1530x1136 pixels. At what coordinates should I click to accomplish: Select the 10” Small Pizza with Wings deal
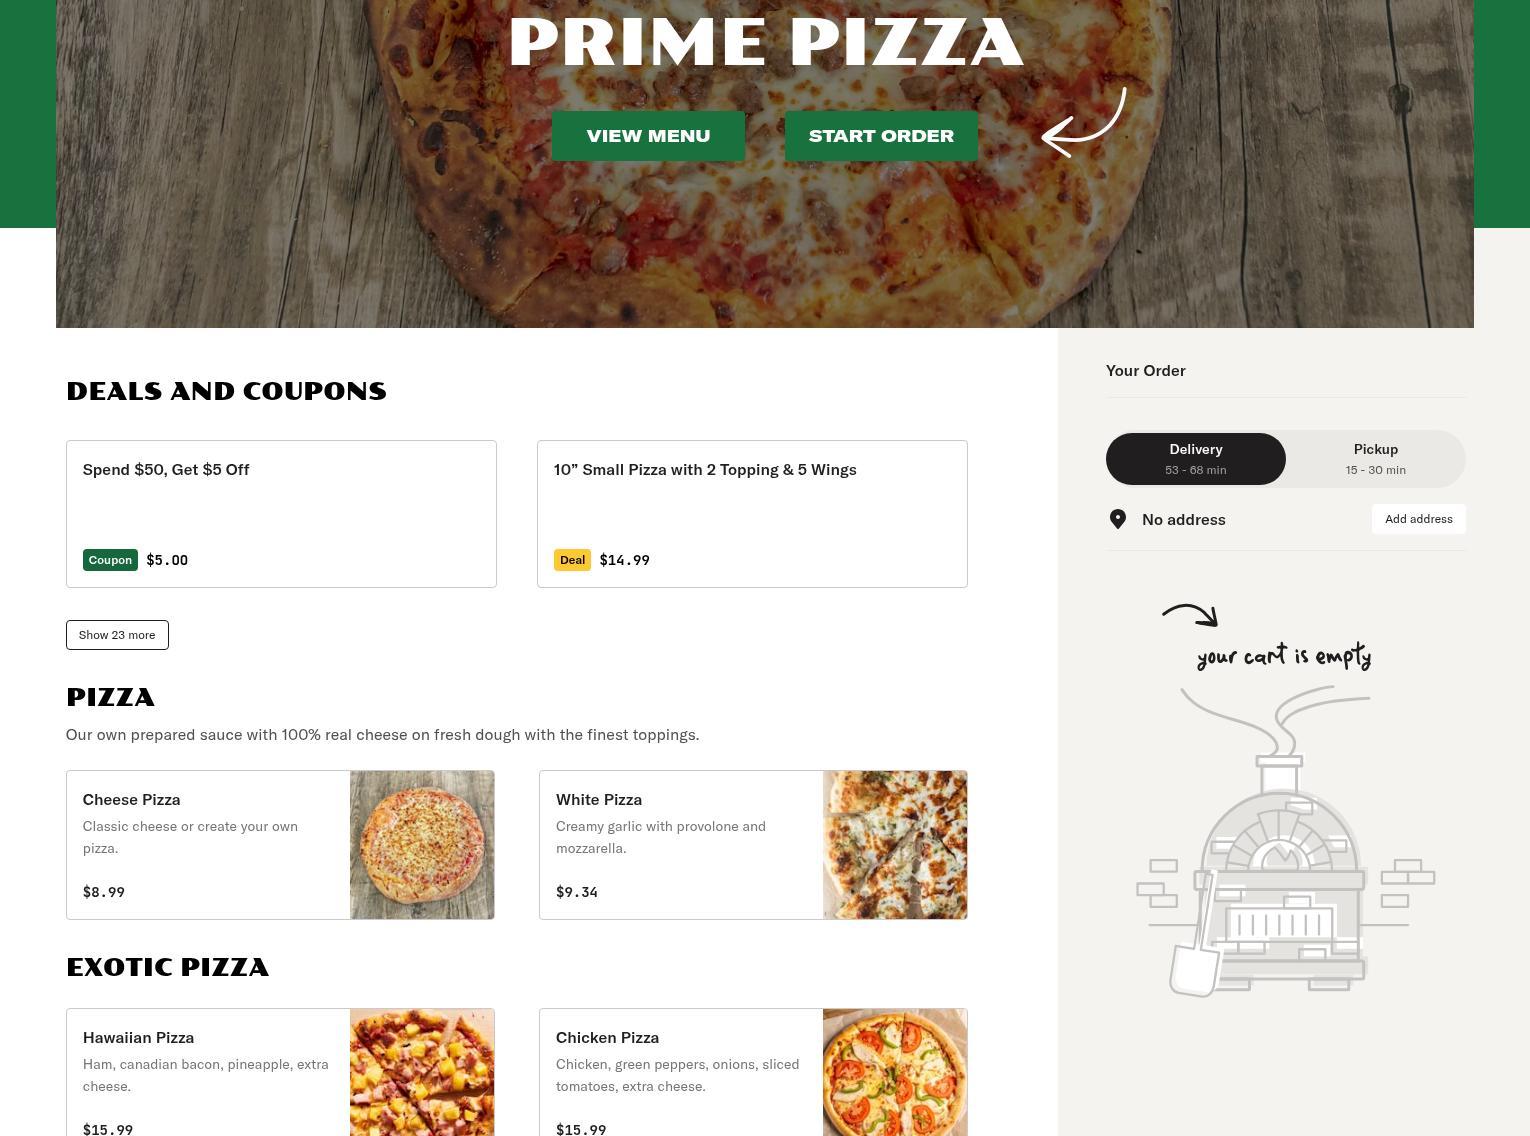coord(752,514)
